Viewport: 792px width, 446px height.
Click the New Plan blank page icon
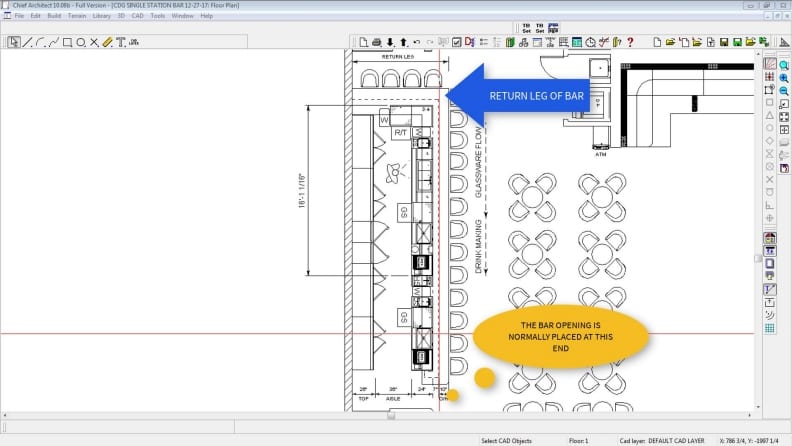[363, 42]
